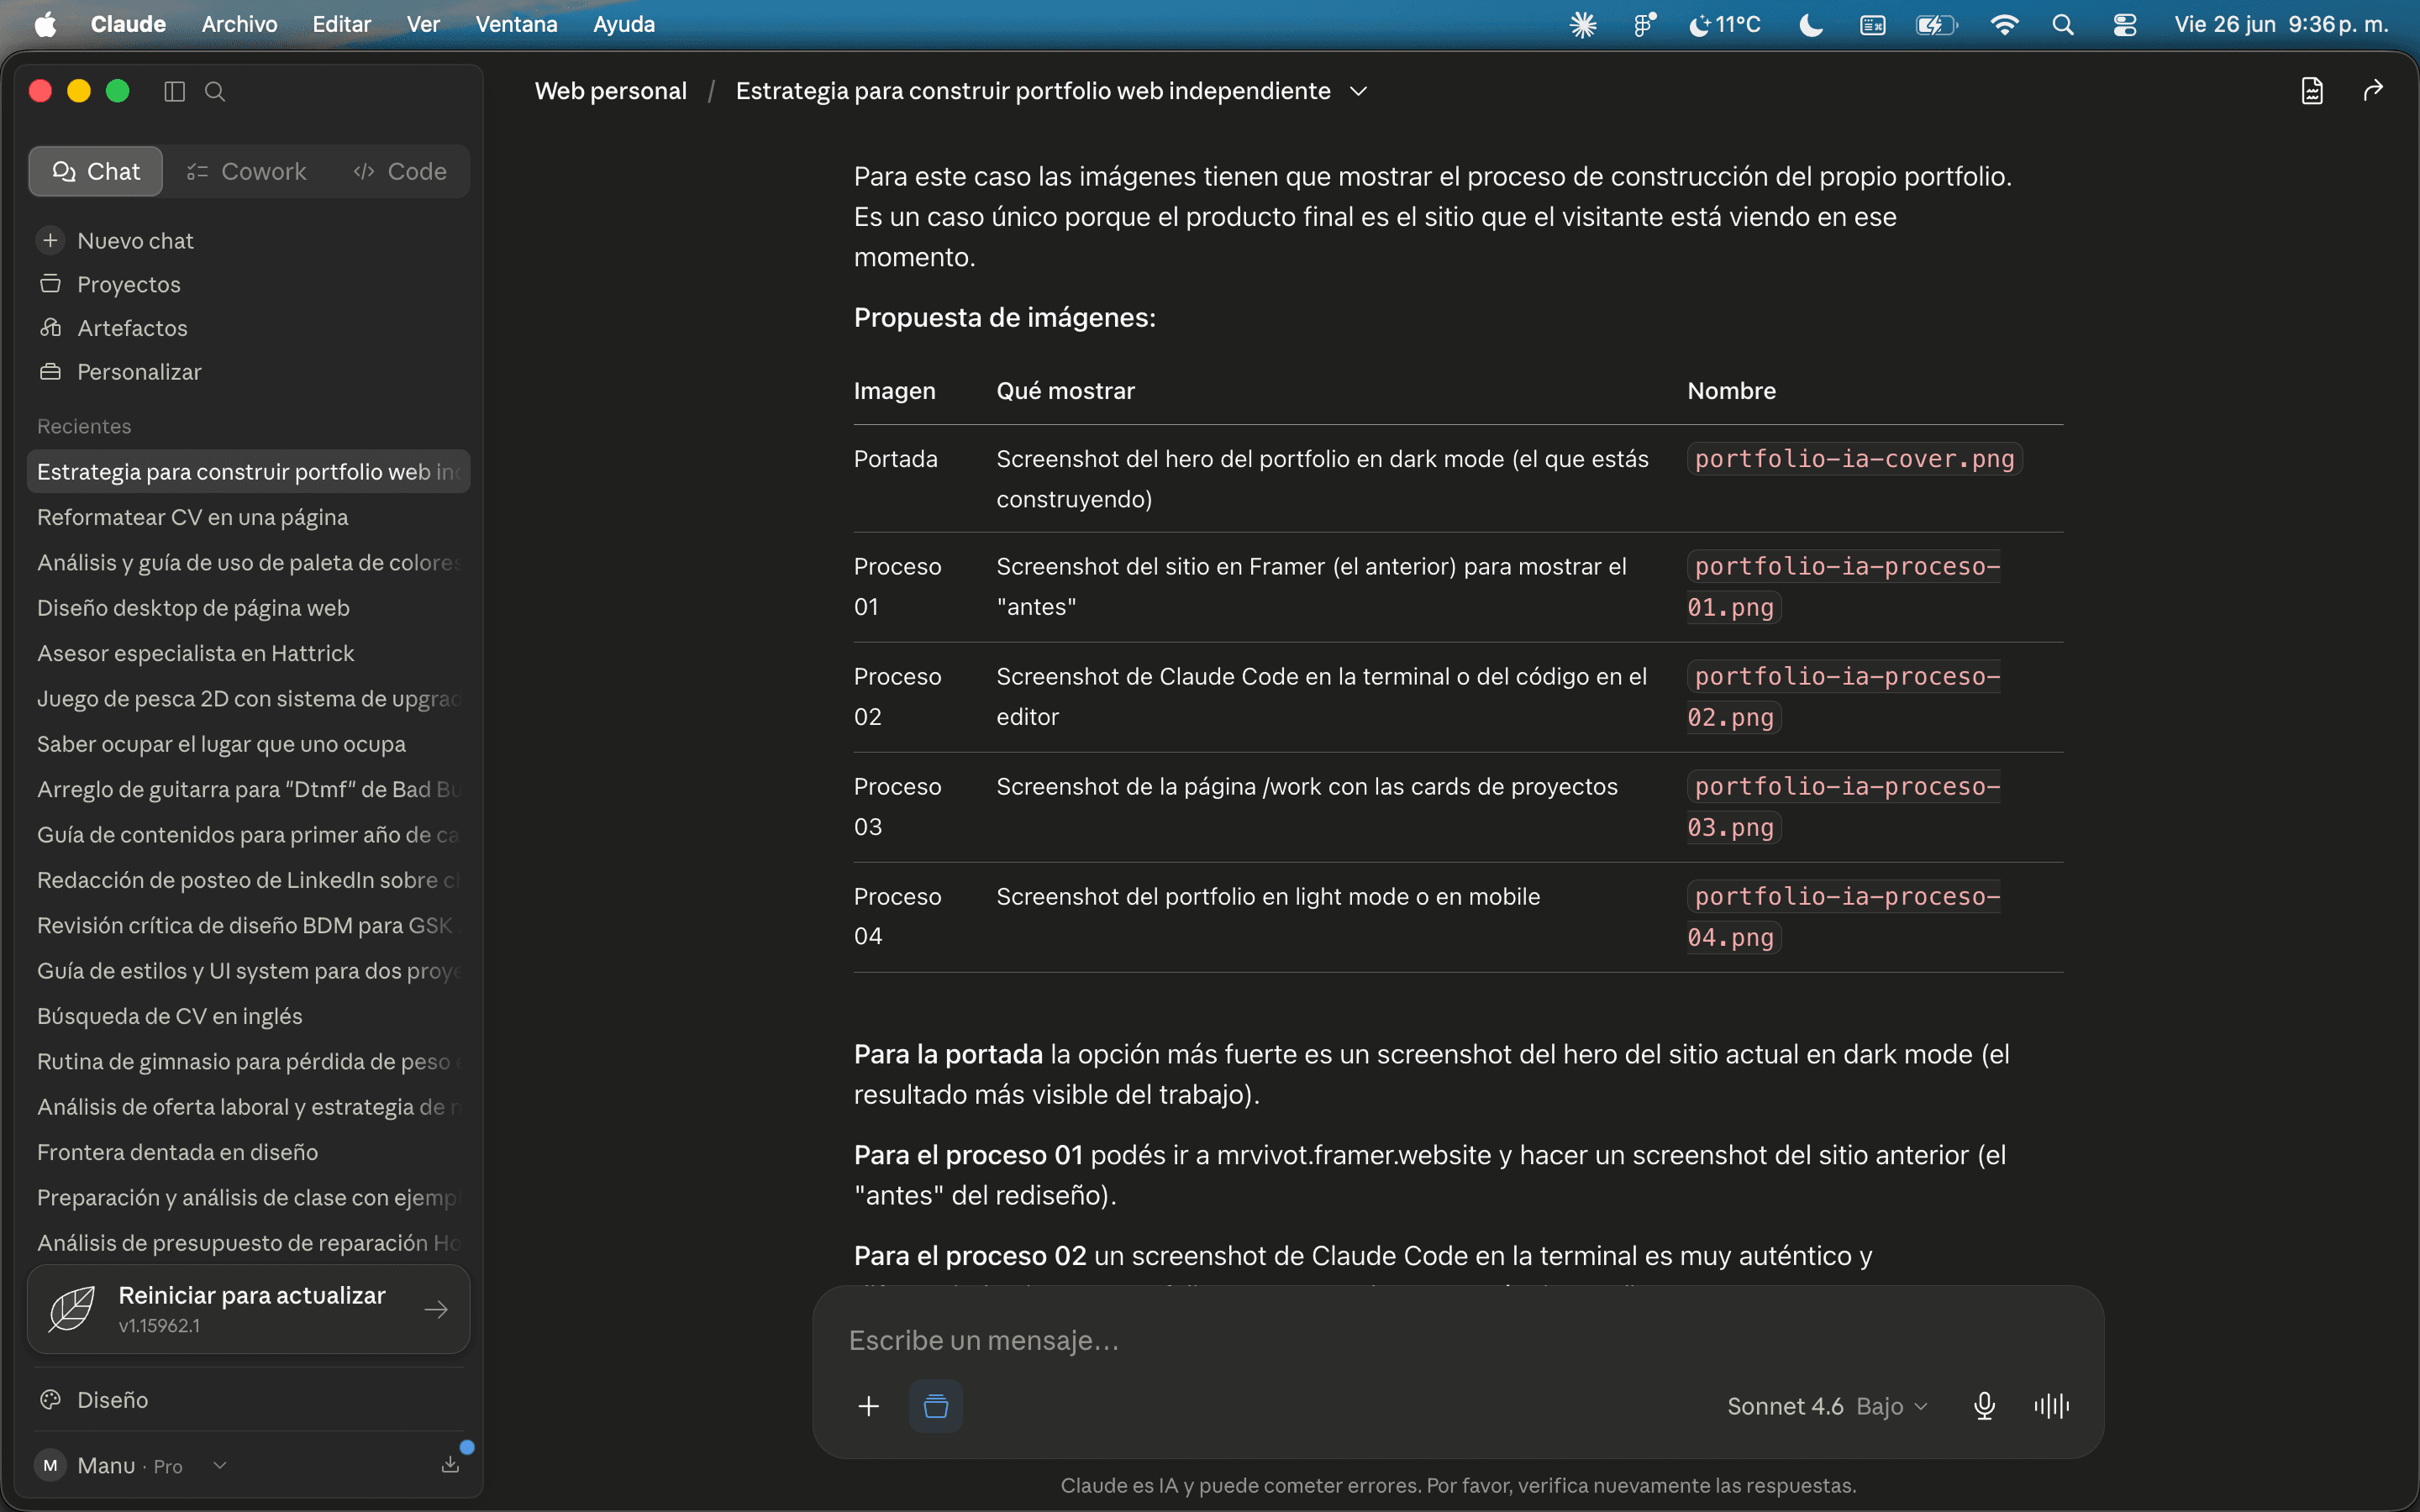
Task: Click the Claude starburst menu bar icon
Action: pos(1583,24)
